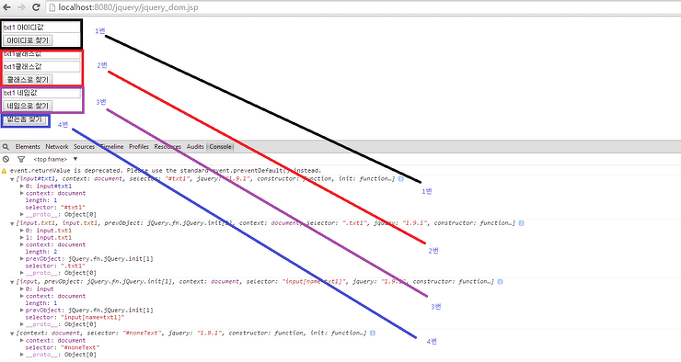Click the info icon after the #noneText header
681x362 pixels.
[373, 333]
